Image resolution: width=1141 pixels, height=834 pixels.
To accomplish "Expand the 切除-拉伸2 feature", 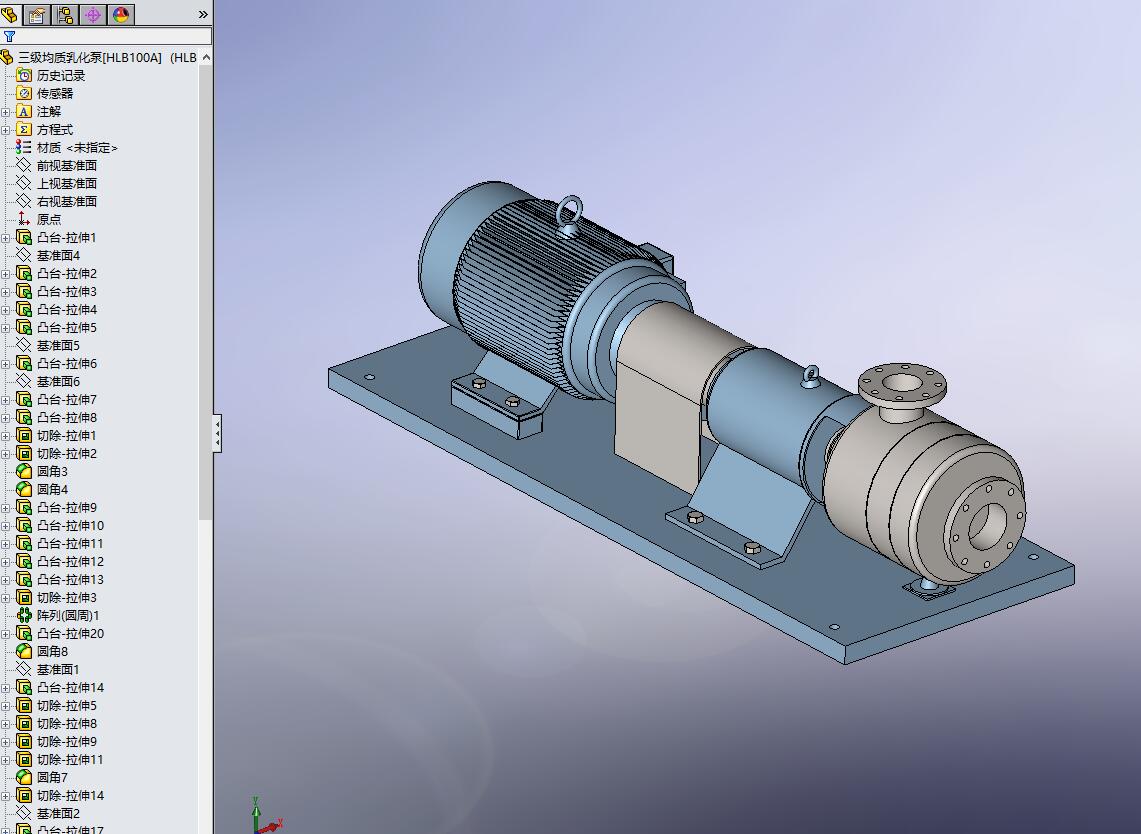I will [6, 453].
